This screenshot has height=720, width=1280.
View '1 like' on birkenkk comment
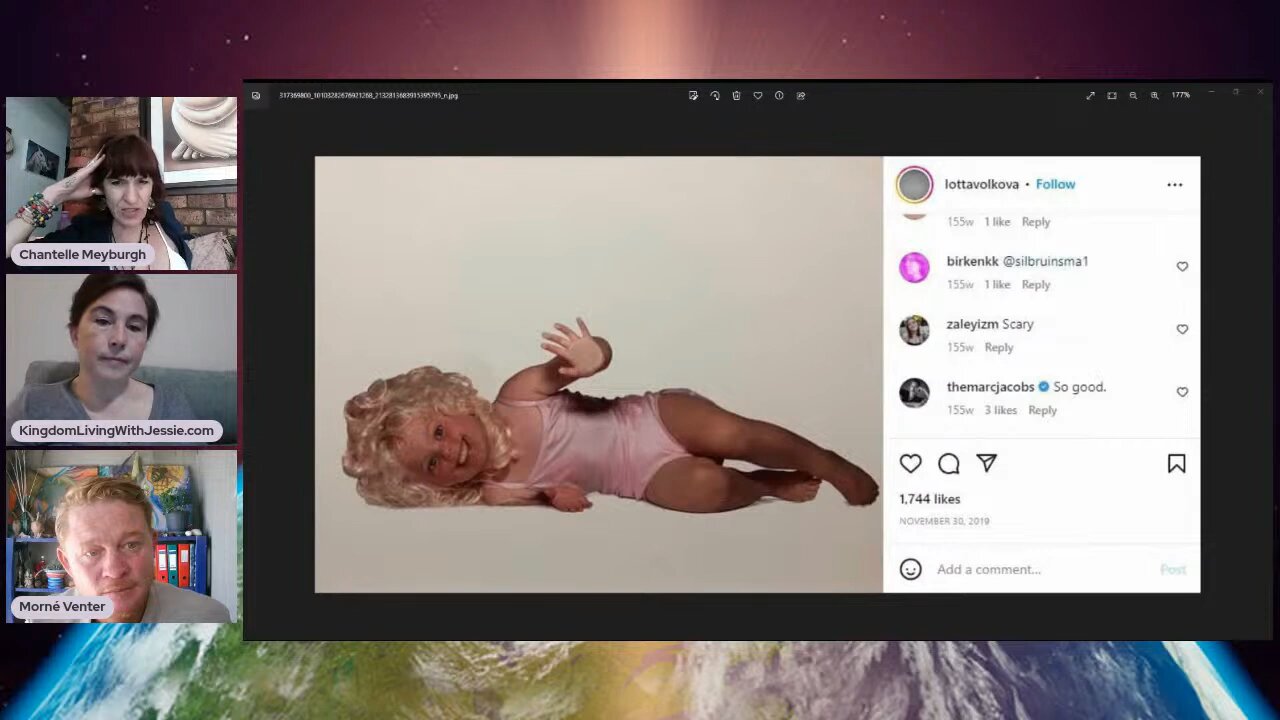click(x=997, y=285)
